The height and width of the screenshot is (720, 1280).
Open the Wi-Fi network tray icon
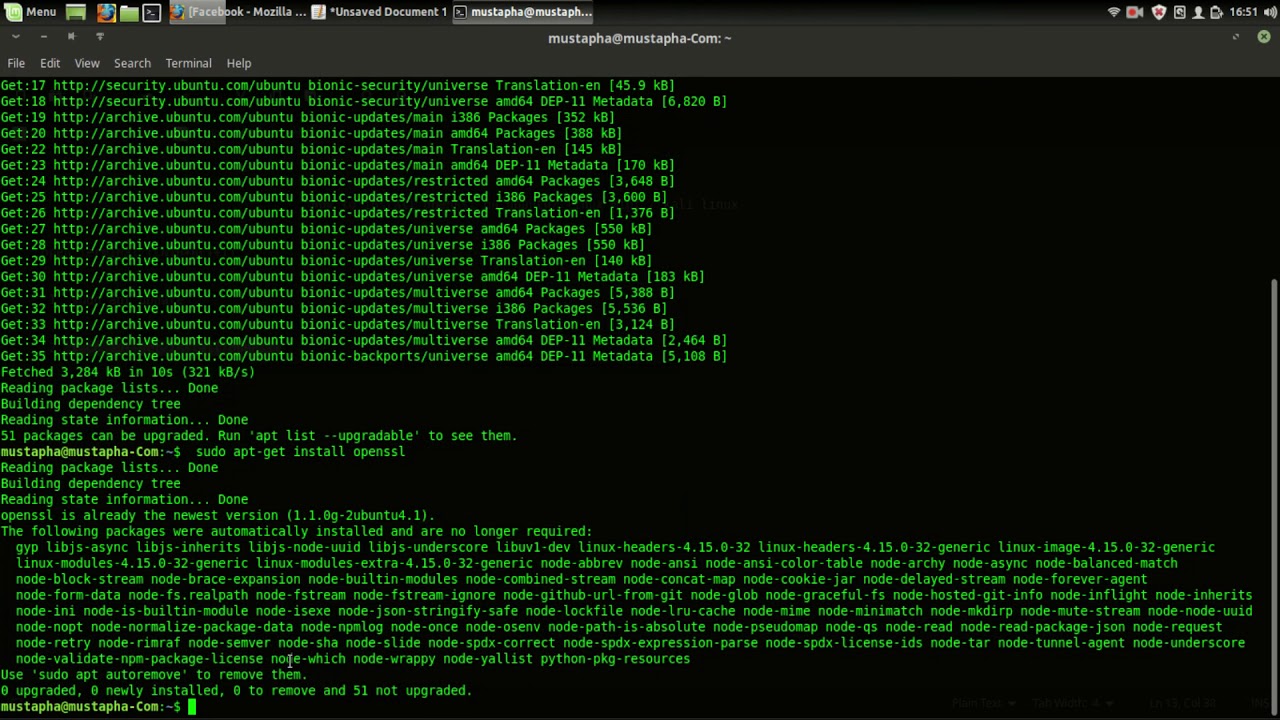pos(1114,12)
